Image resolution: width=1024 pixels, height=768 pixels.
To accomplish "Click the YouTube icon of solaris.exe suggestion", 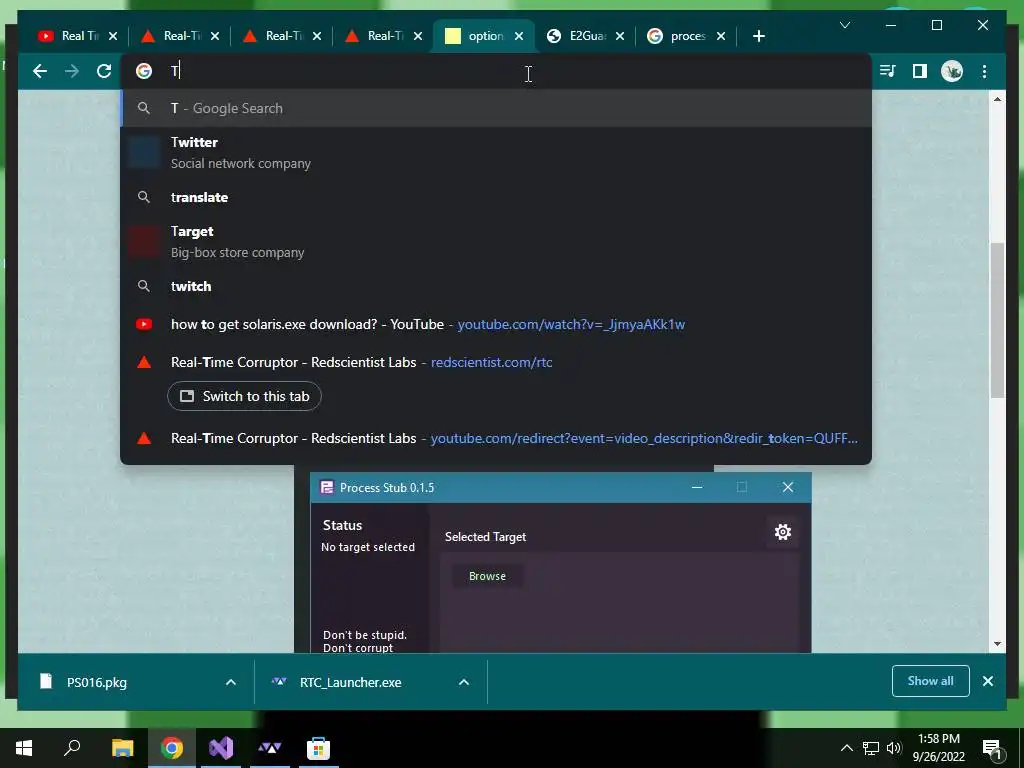I will coord(144,324).
